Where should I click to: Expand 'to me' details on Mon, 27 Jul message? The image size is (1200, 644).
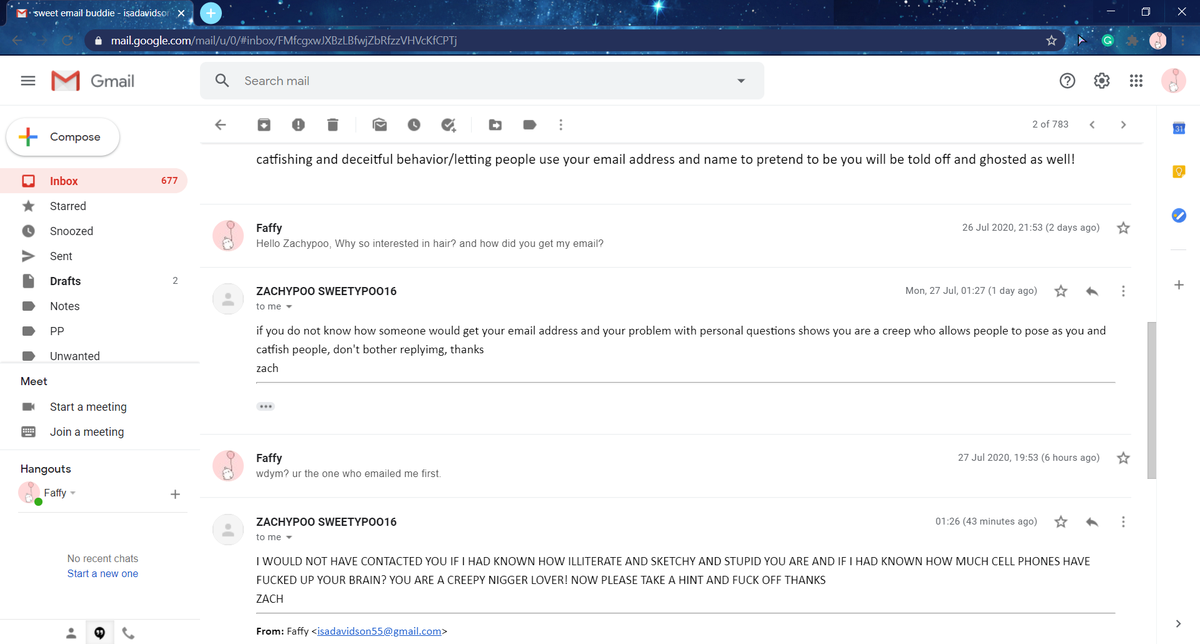click(289, 307)
